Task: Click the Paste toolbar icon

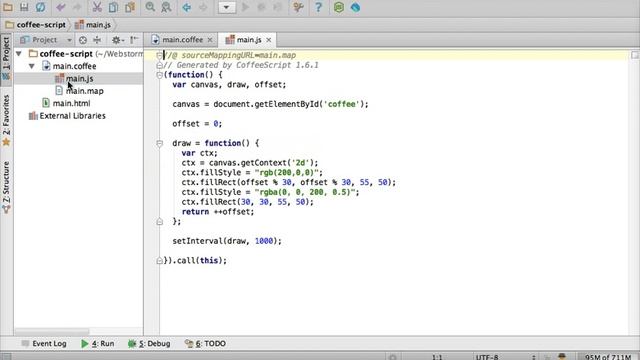Action: [130, 7]
